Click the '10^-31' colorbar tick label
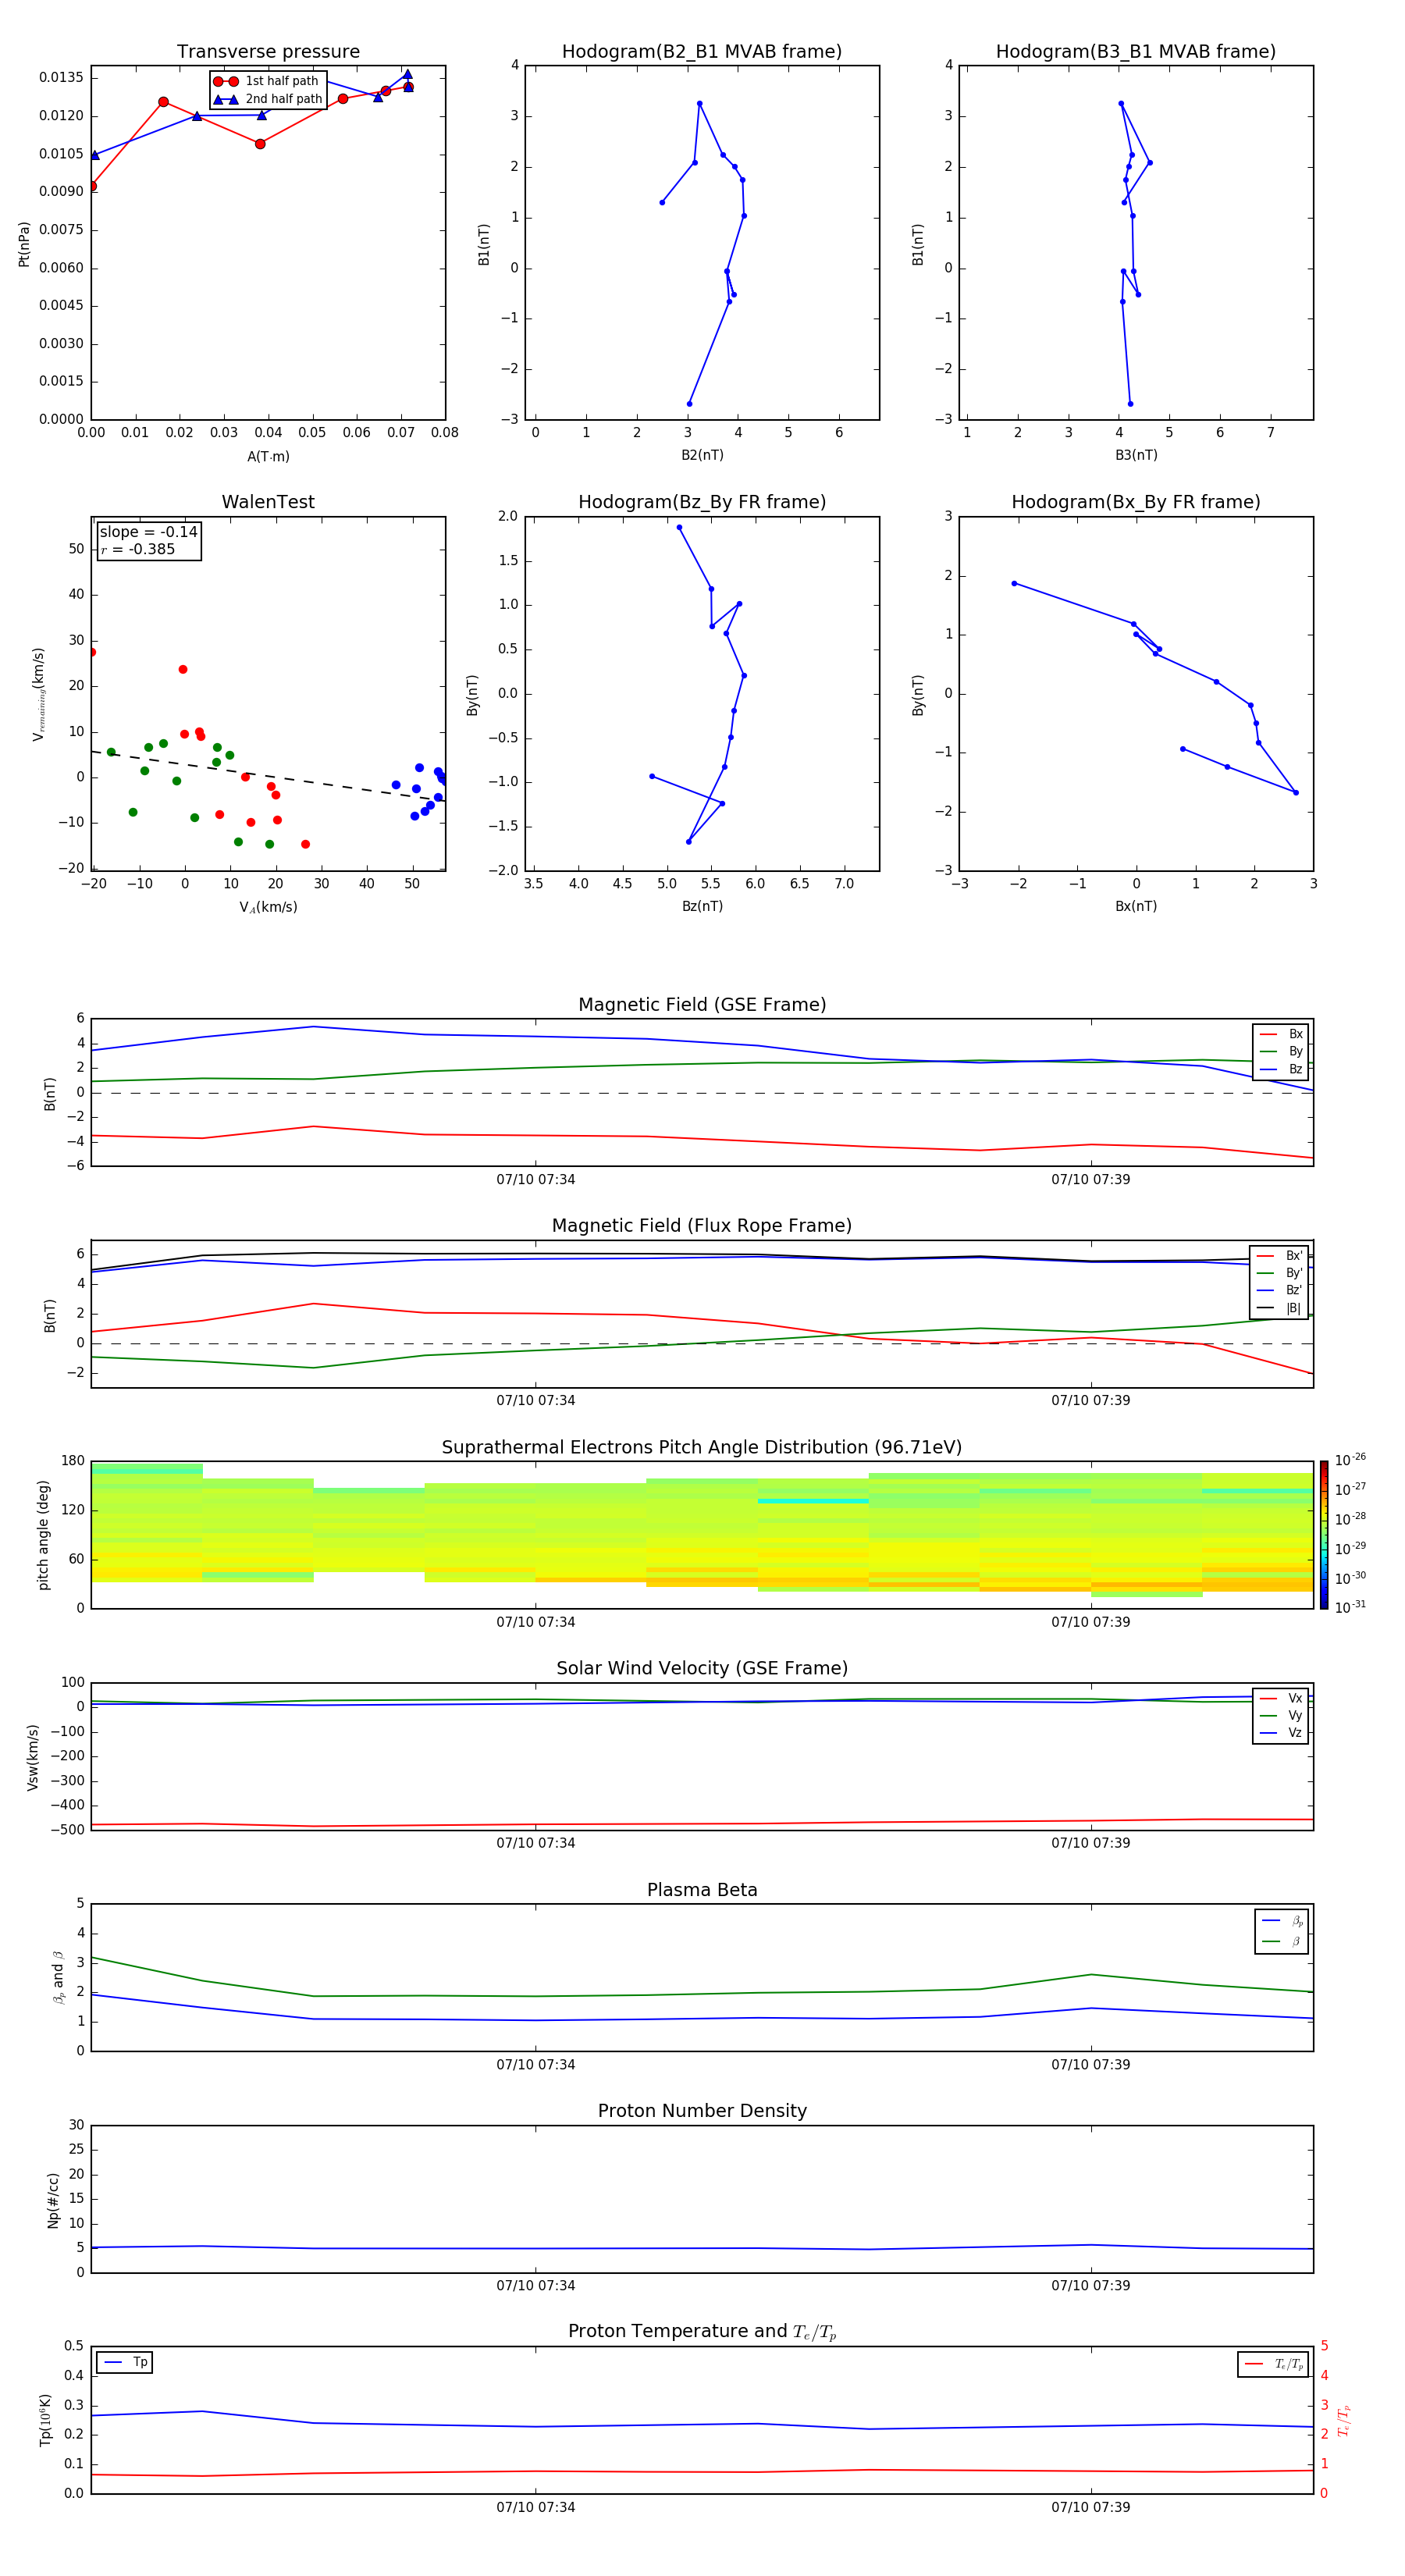 [x=1350, y=1607]
